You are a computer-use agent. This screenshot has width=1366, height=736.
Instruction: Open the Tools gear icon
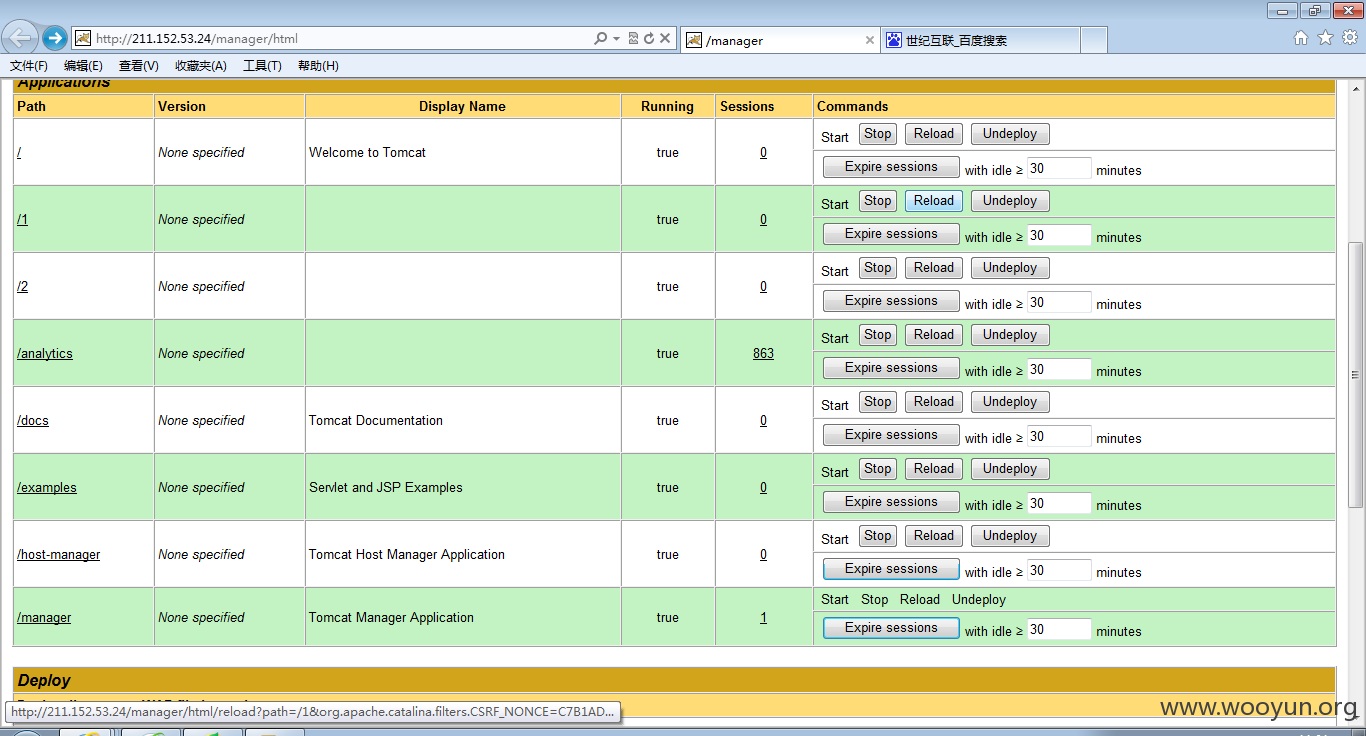tap(1349, 38)
